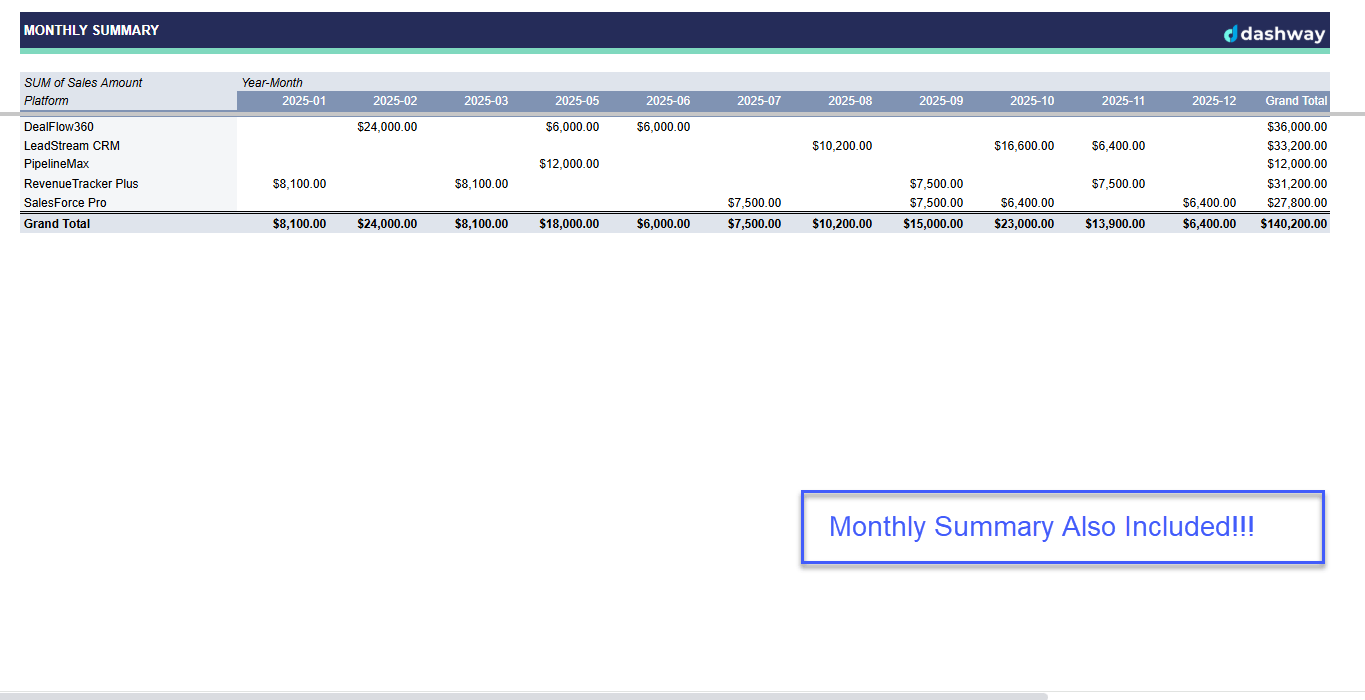The width and height of the screenshot is (1365, 700).
Task: Select RevenueTracker Plus $31,200.00 grand total
Action: (x=1297, y=184)
